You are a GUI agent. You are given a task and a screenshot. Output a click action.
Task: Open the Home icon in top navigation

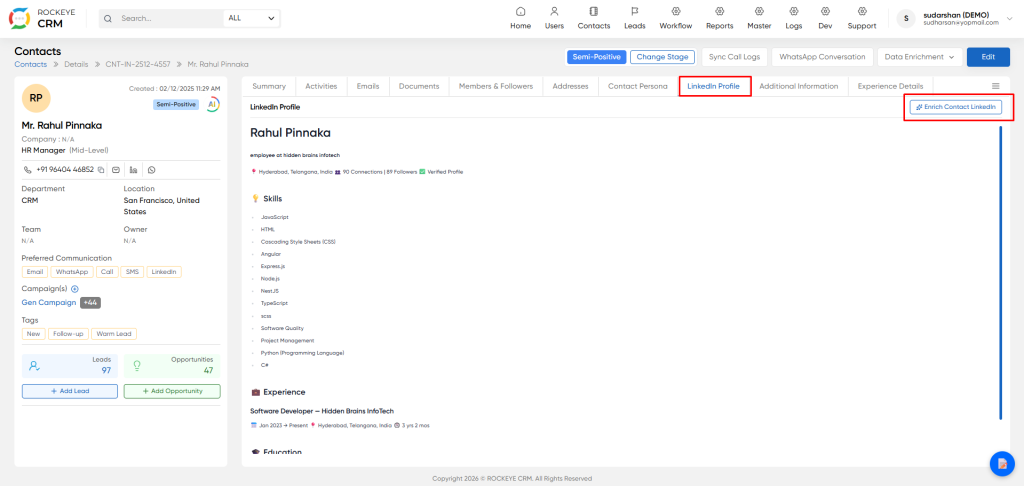point(520,12)
